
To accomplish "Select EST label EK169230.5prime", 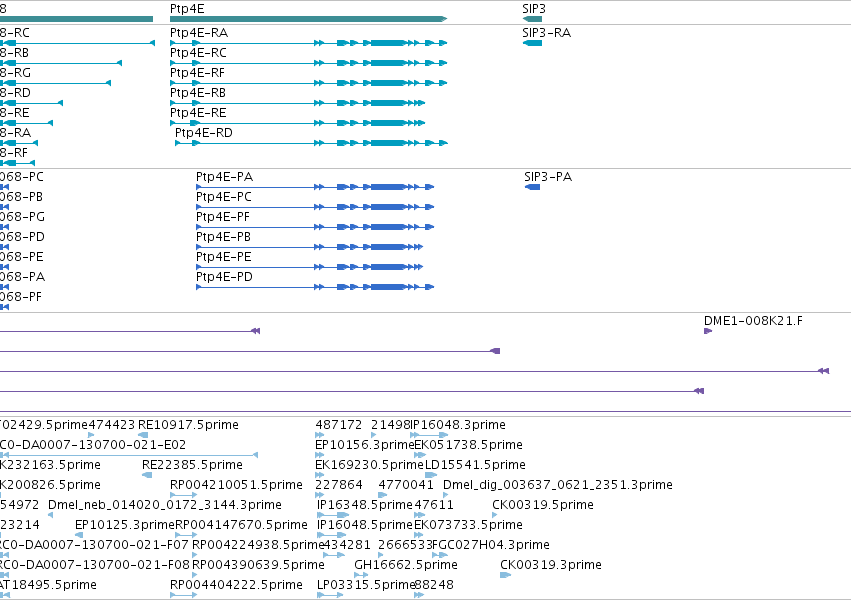I will point(369,465).
